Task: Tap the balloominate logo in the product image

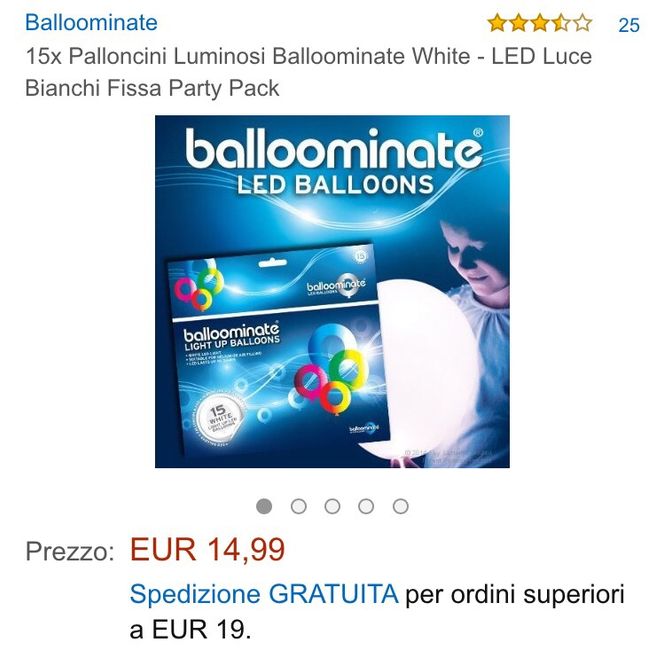Action: point(334,148)
